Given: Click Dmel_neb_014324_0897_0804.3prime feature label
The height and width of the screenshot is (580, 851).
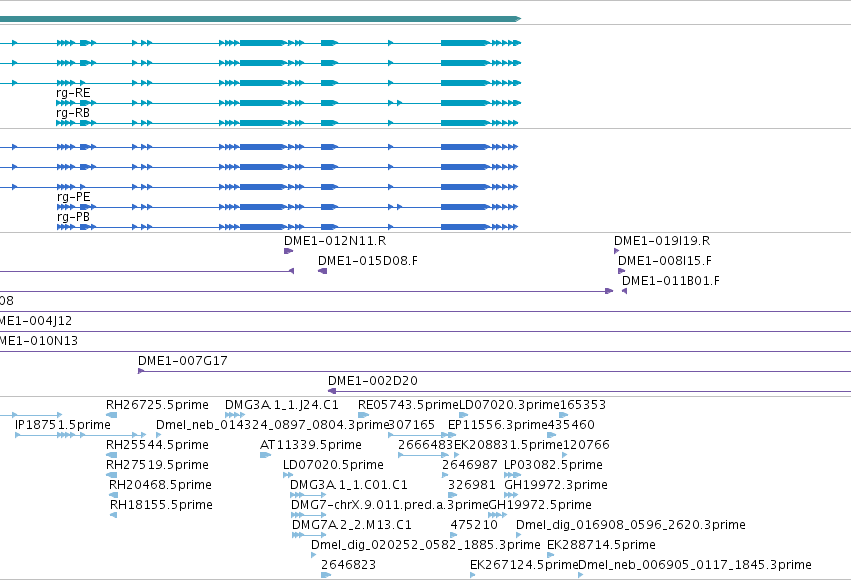Looking at the screenshot, I should (273, 425).
